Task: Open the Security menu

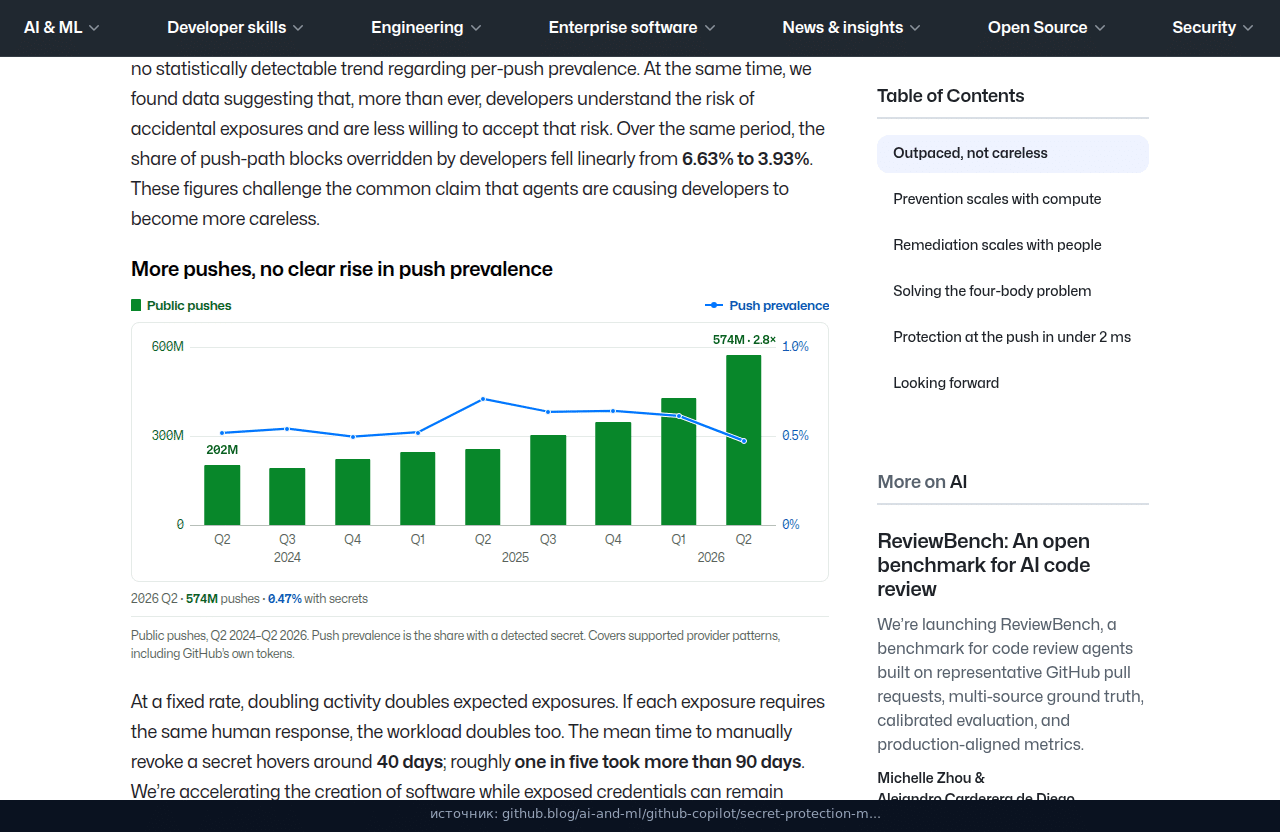Action: [1213, 28]
